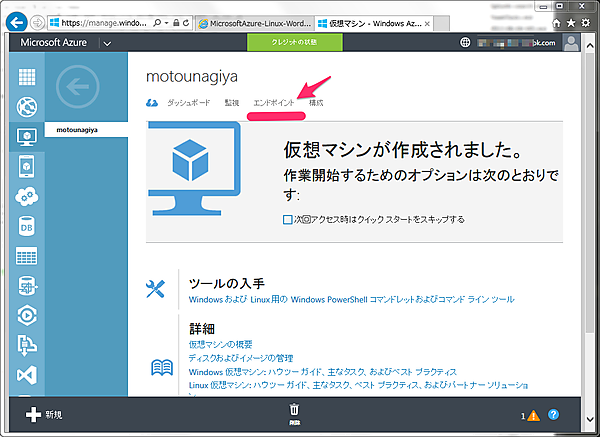Click the browser back arrow button
The width and height of the screenshot is (600, 437).
16,23
